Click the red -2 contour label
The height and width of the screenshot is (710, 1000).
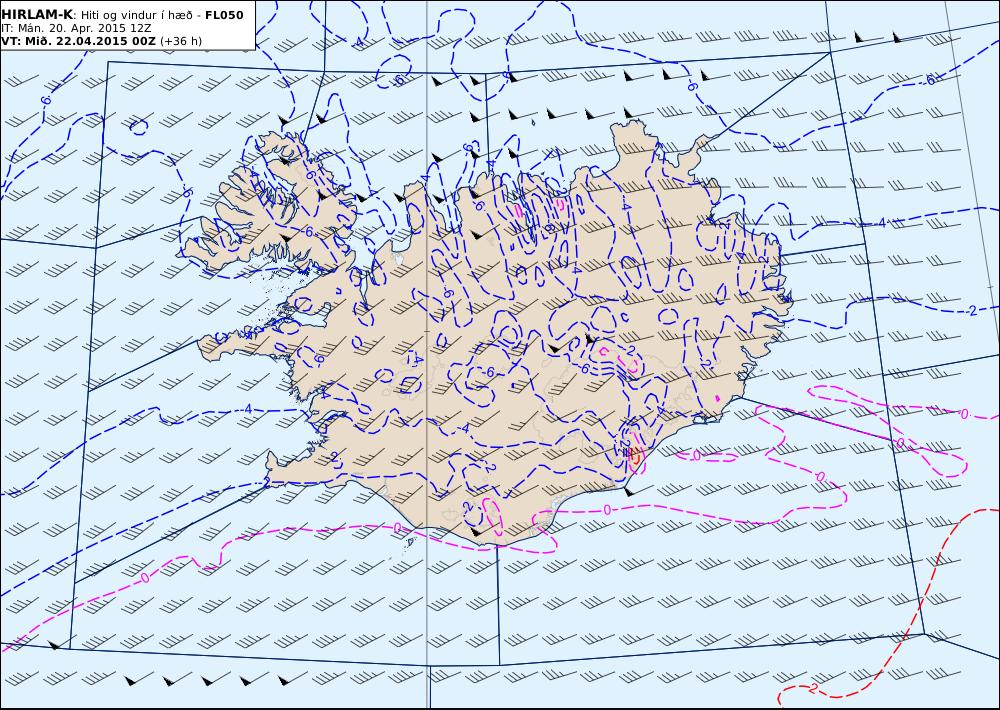(811, 688)
